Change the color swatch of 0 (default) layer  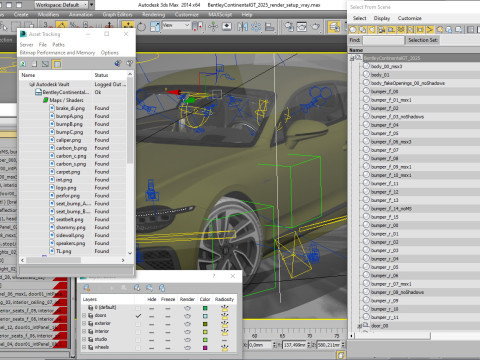[205, 308]
